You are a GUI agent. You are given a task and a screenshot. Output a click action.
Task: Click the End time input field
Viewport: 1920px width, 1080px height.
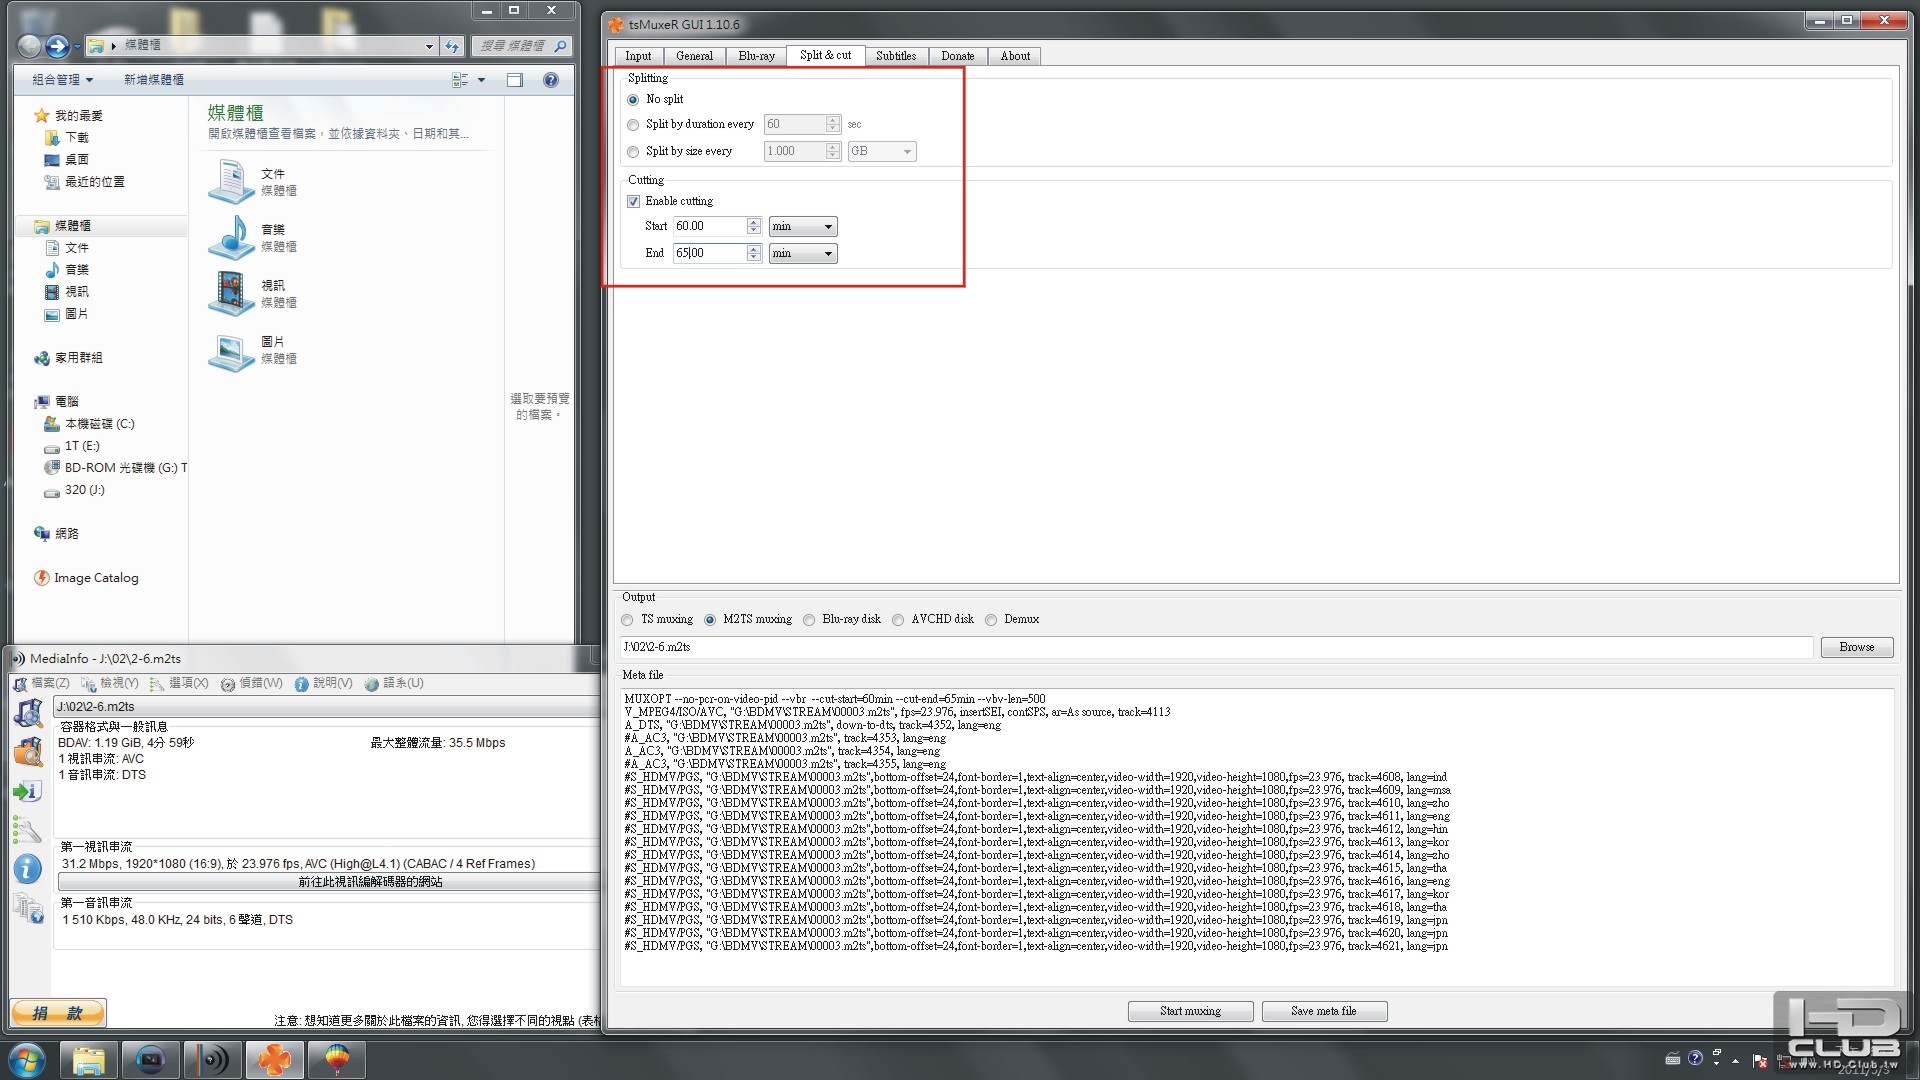(x=709, y=254)
